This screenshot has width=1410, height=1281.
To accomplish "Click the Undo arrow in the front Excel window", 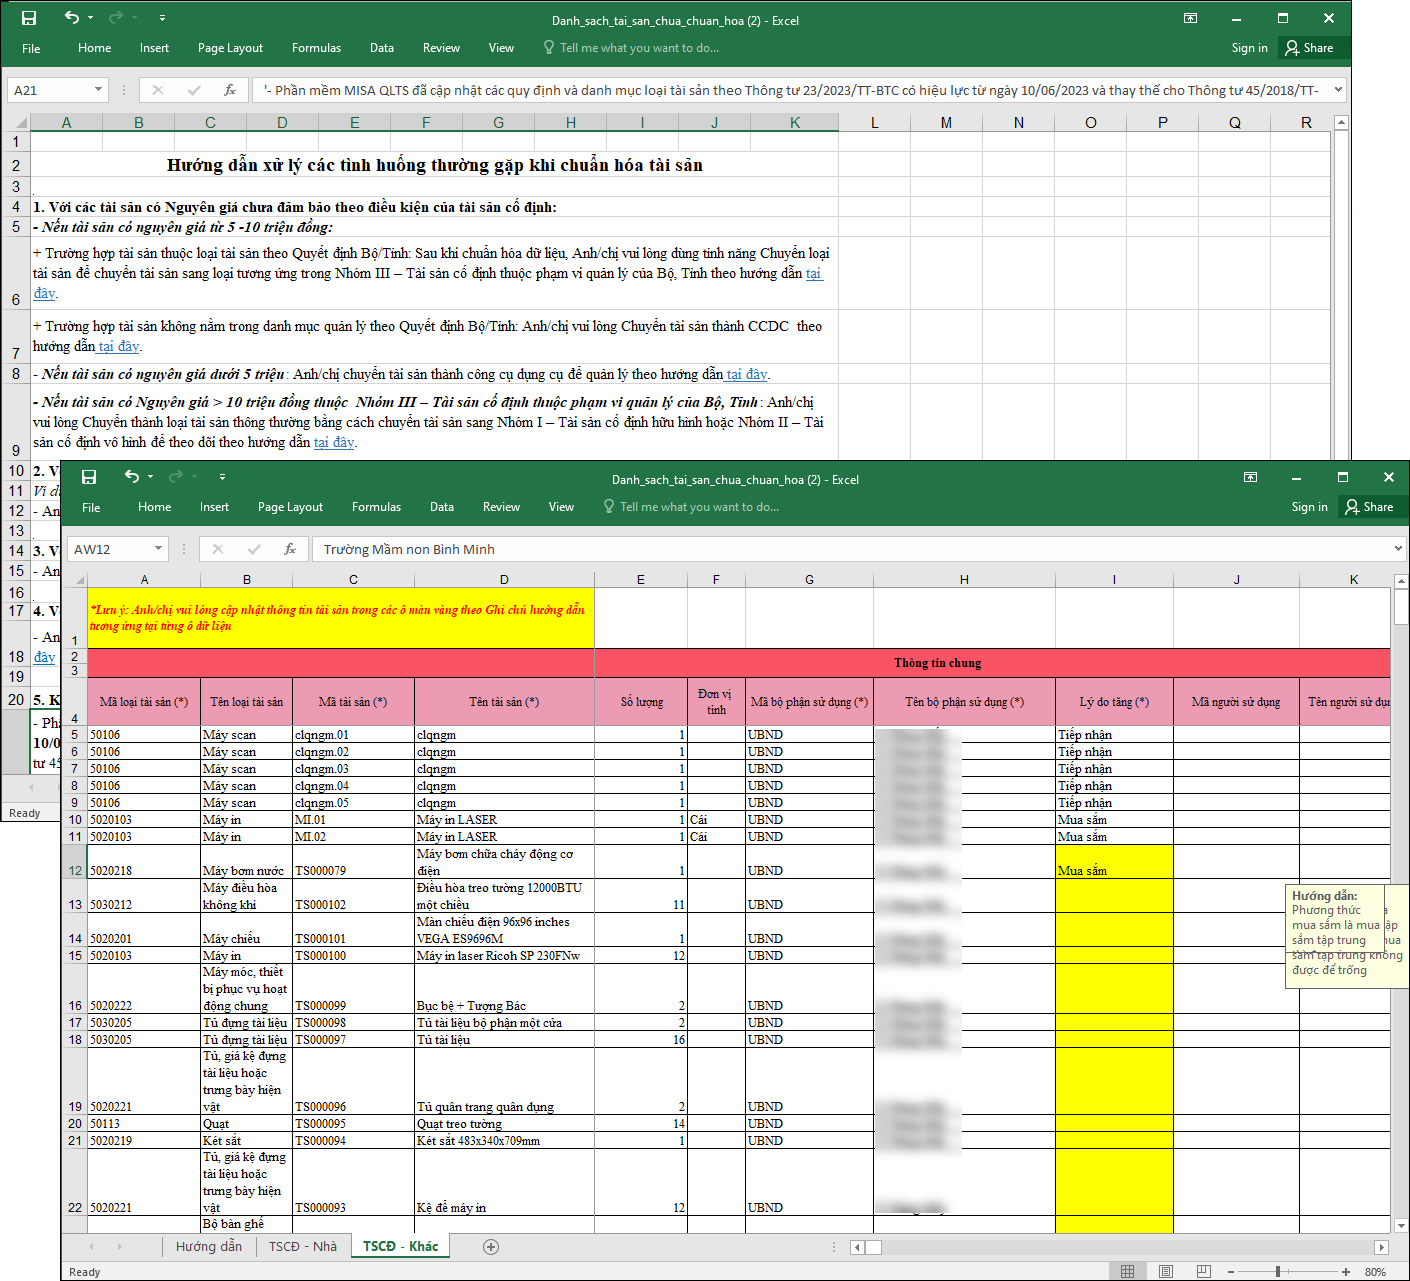I will point(131,477).
